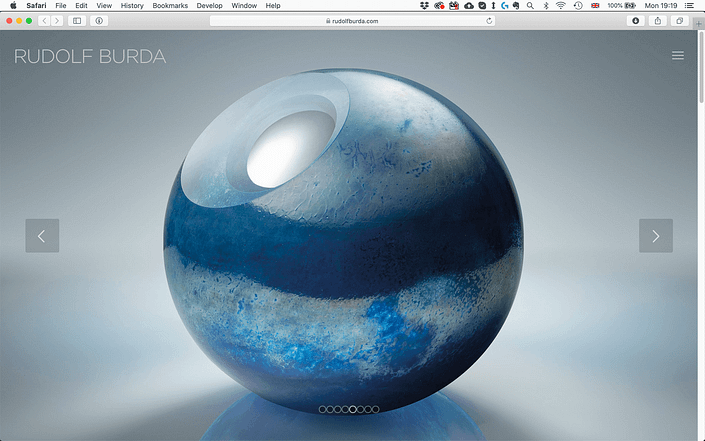Image resolution: width=705 pixels, height=441 pixels.
Task: Select the fourth slide indicator dot
Action: click(x=345, y=409)
